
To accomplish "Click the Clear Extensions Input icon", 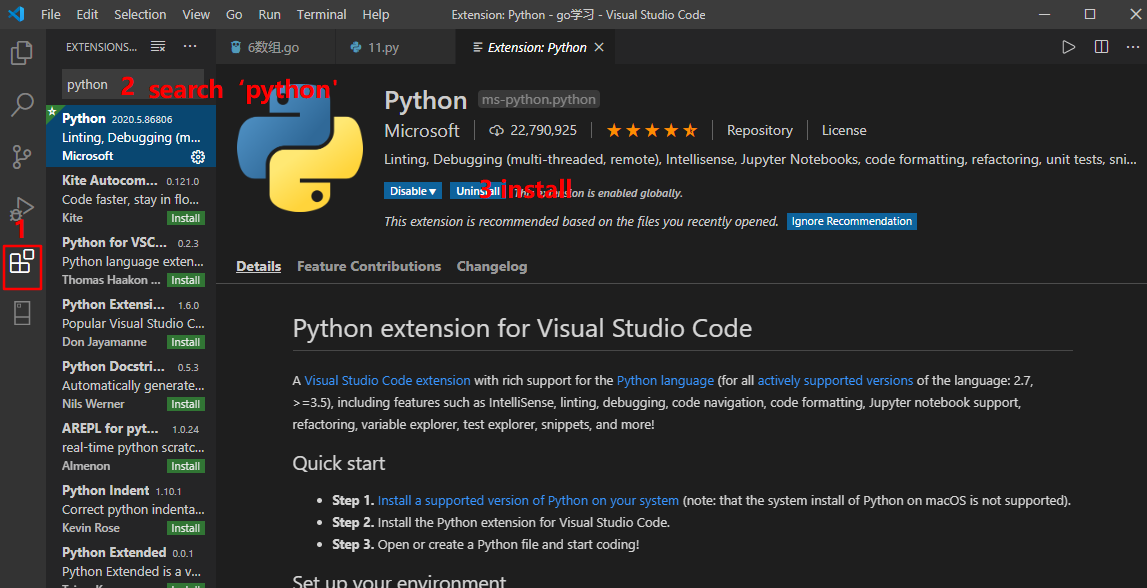I will [158, 47].
